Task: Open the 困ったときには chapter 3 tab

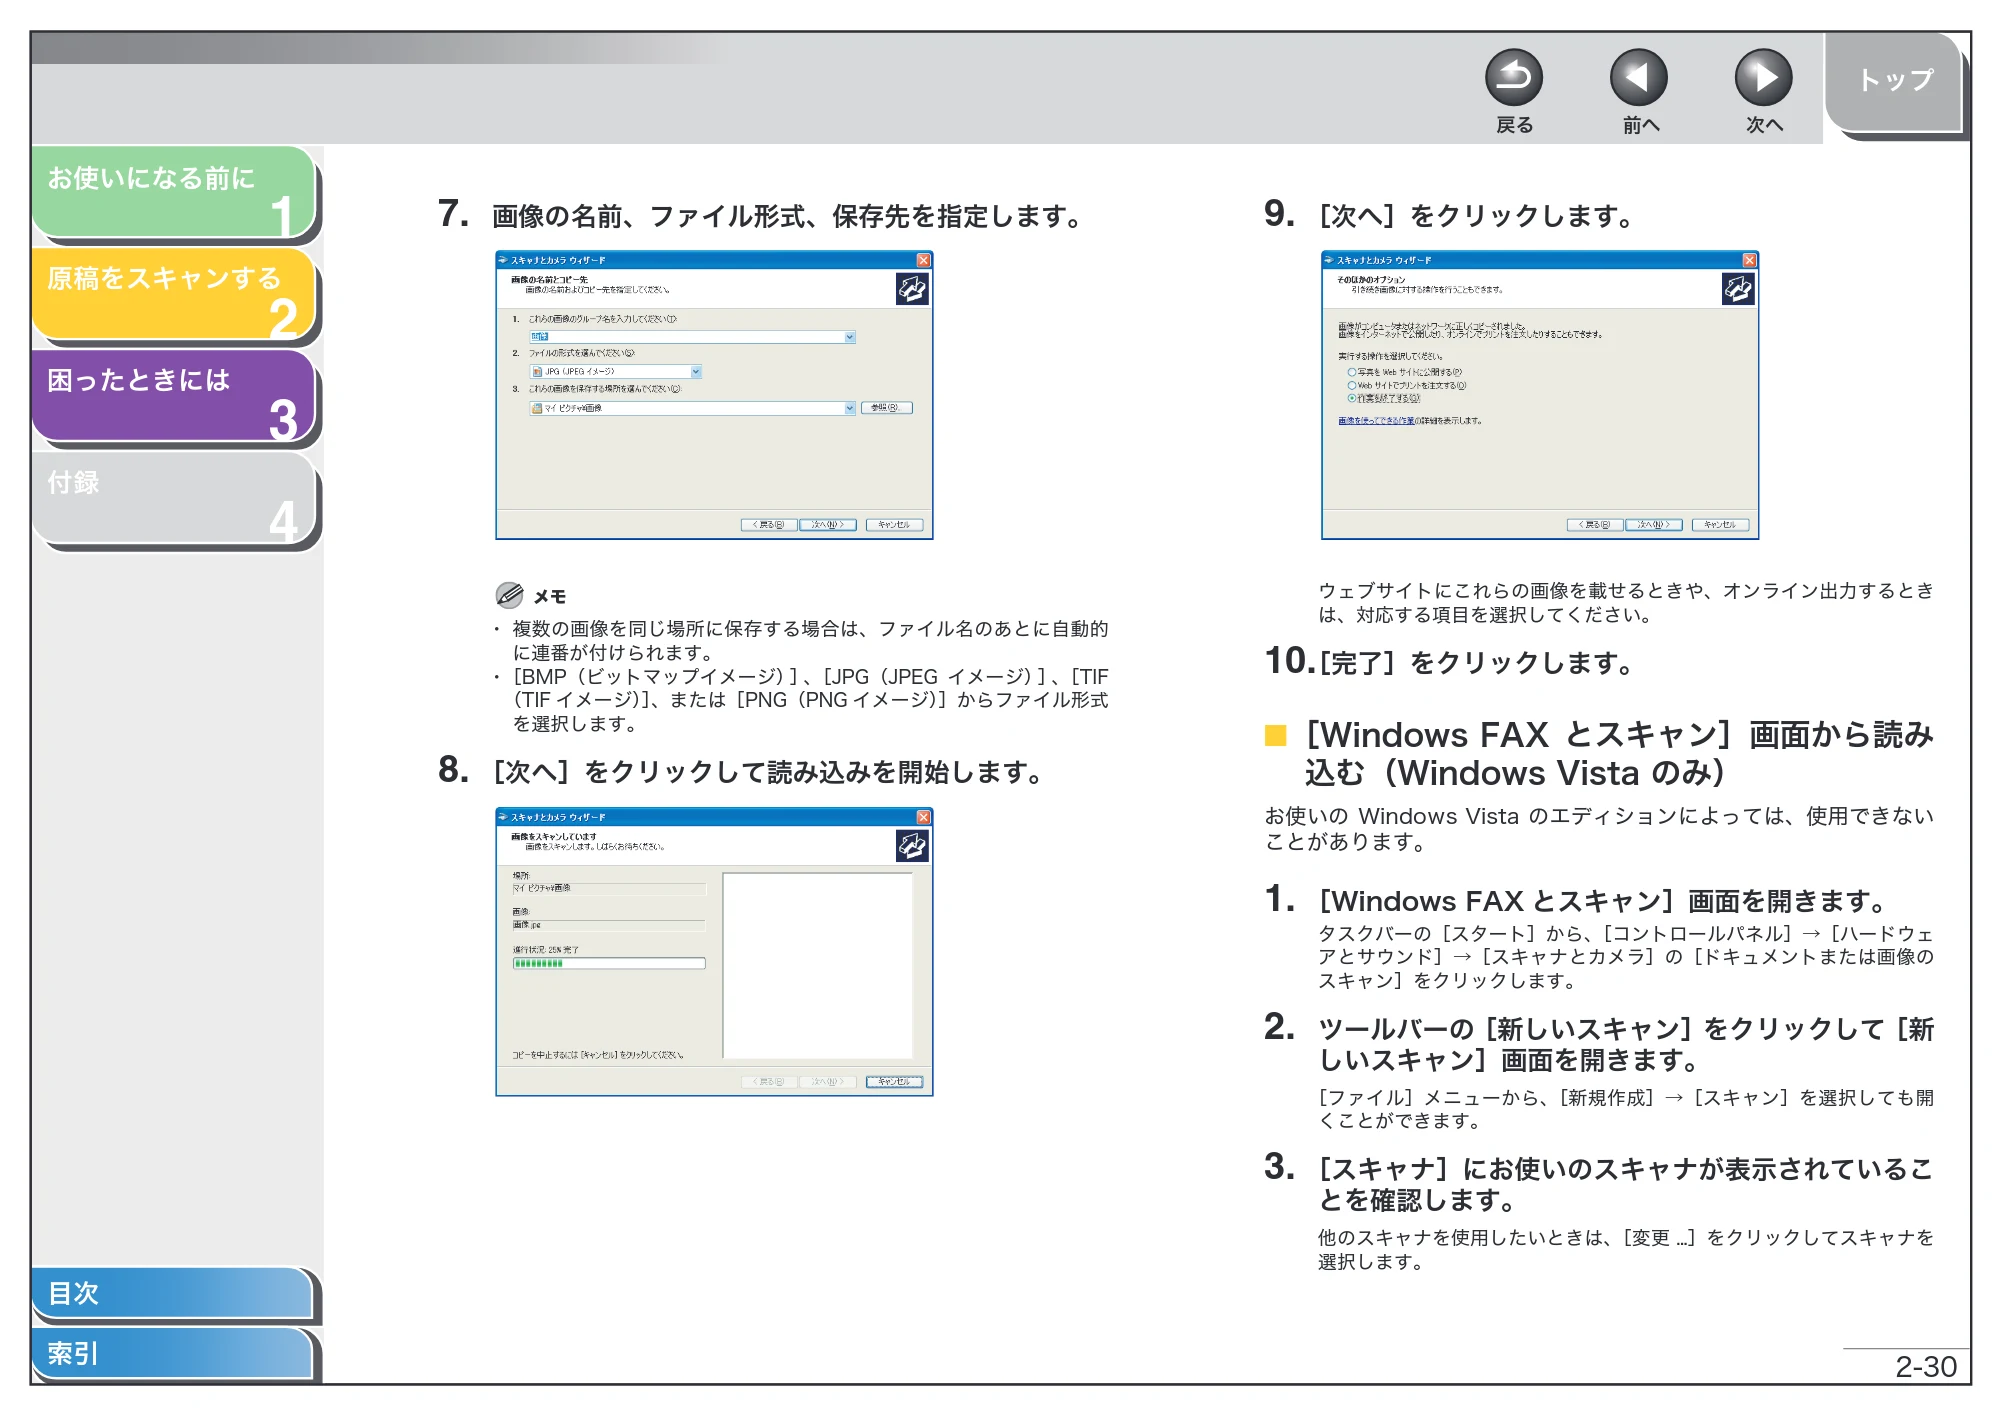Action: [175, 396]
